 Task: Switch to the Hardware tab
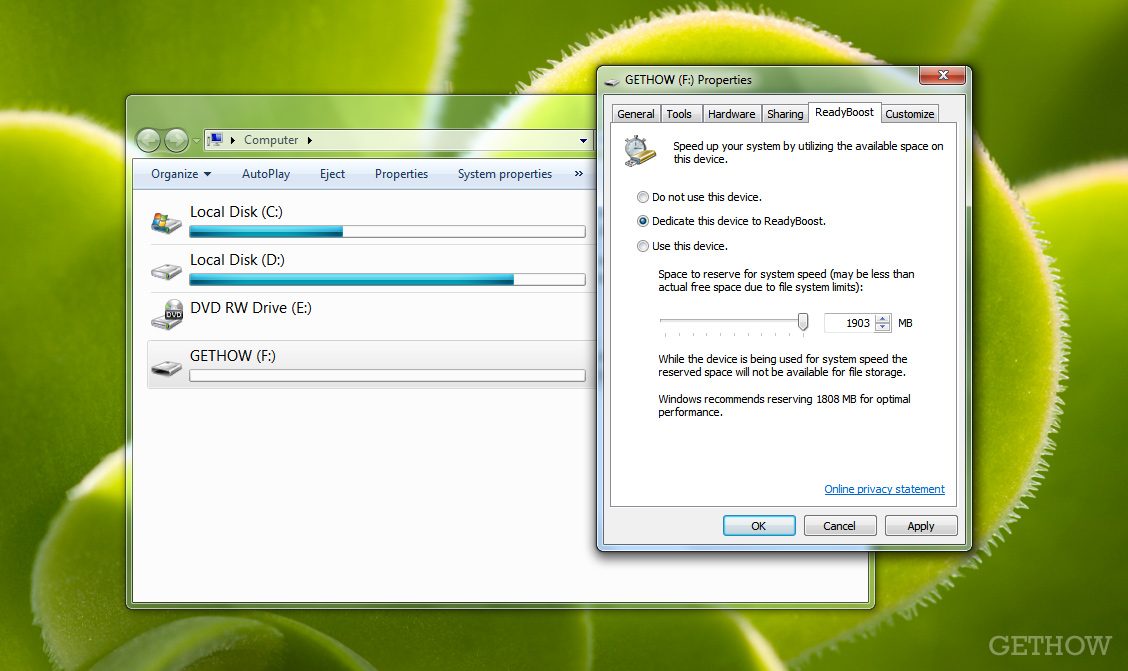[x=731, y=114]
